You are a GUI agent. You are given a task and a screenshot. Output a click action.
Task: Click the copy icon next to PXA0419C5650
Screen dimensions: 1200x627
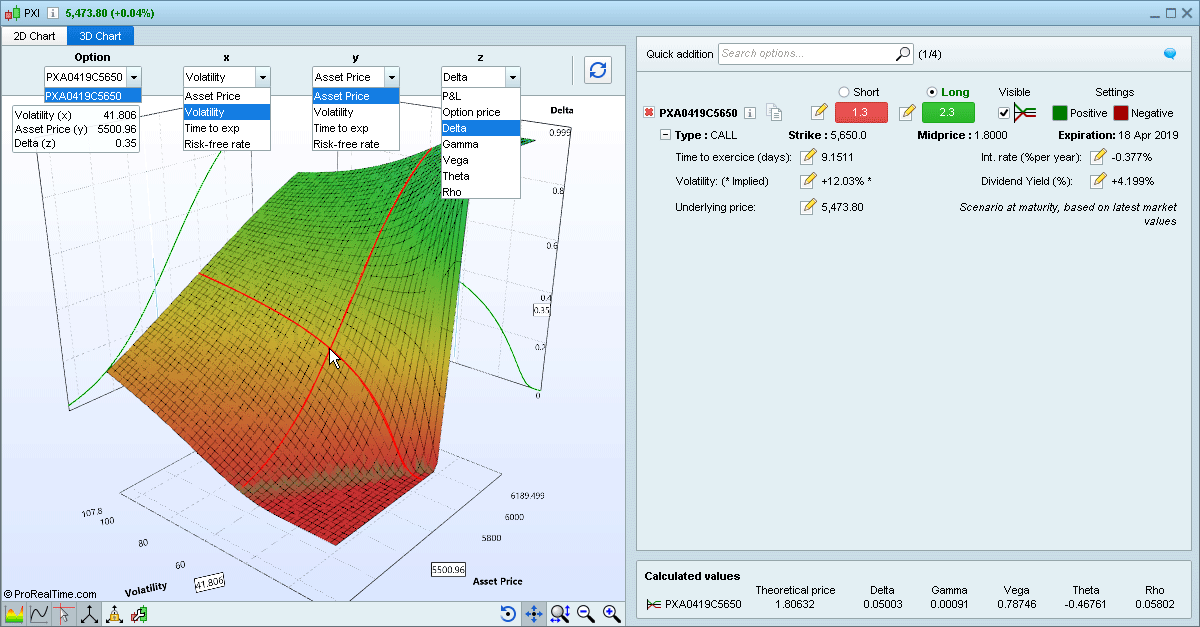[776, 113]
